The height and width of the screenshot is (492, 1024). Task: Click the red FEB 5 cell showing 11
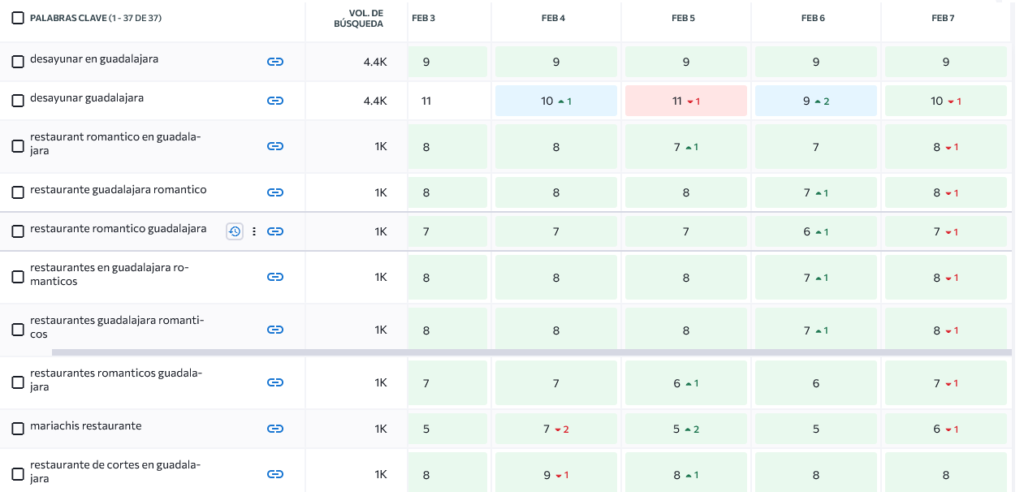[x=685, y=101]
